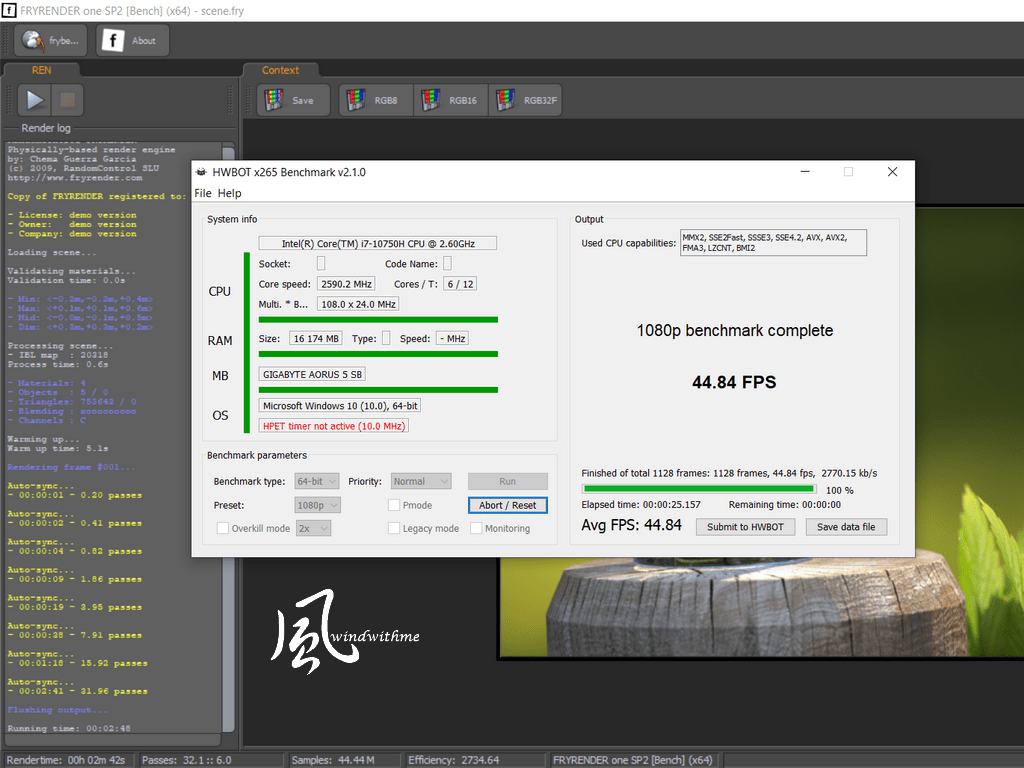Click the RAM size 16 174 MB field
The height and width of the screenshot is (768, 1024).
click(x=316, y=338)
